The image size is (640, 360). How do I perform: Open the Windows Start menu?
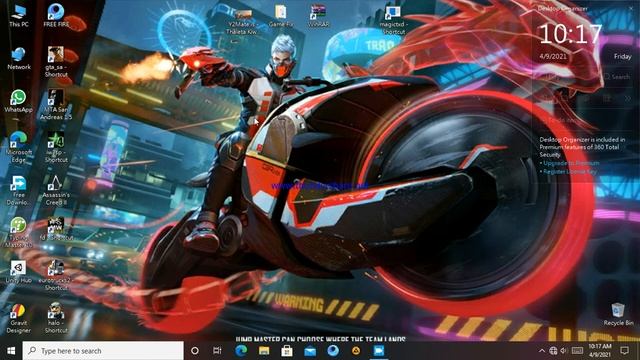tap(11, 351)
